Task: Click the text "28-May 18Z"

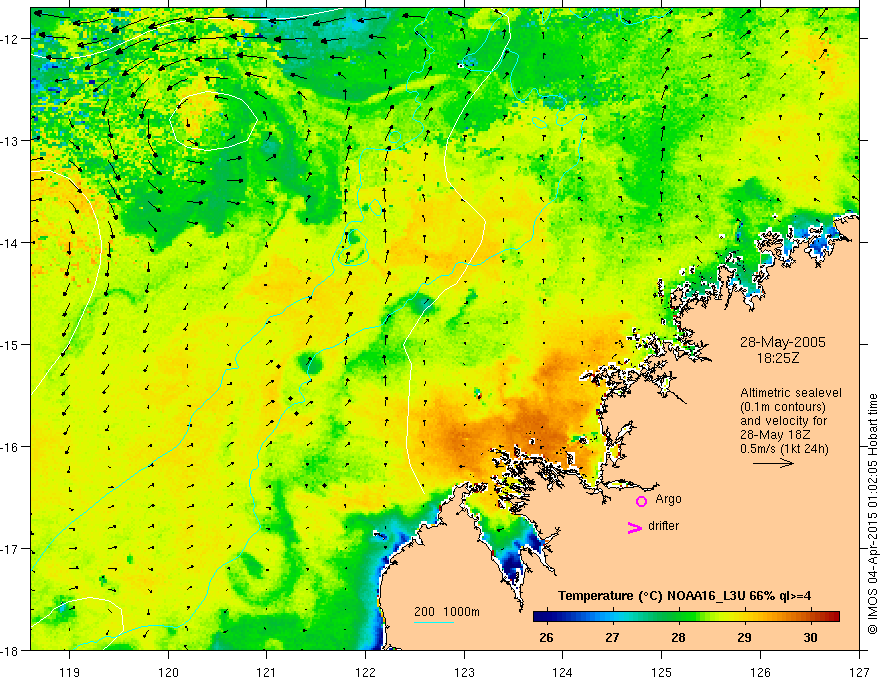Action: (x=774, y=434)
